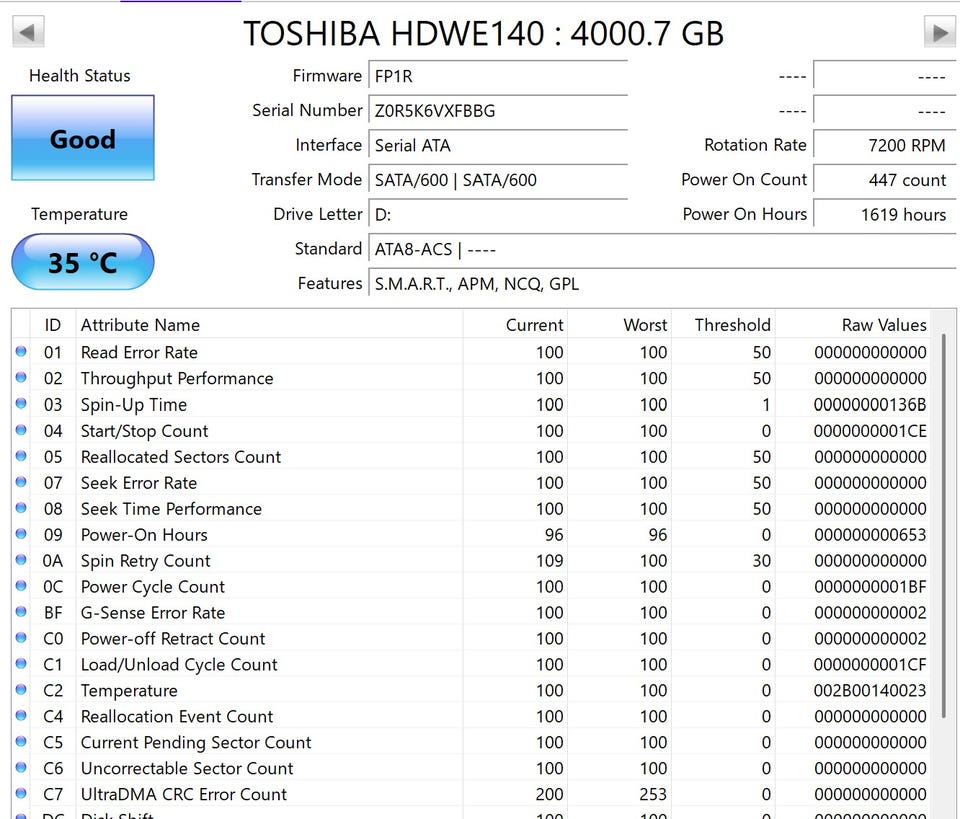Click status dot for Temperature attribute
Viewport: 960px width, 819px height.
(x=21, y=690)
